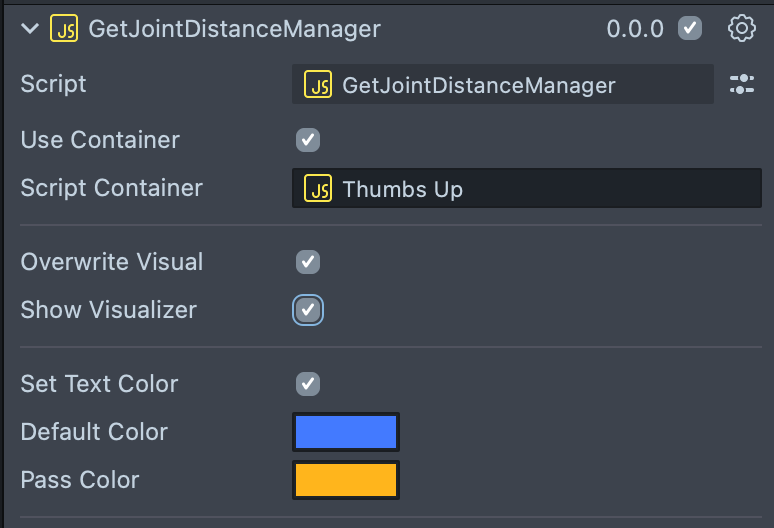Viewport: 774px width, 528px height.
Task: Click JS icon beside Thumbs Up
Action: [x=318, y=188]
